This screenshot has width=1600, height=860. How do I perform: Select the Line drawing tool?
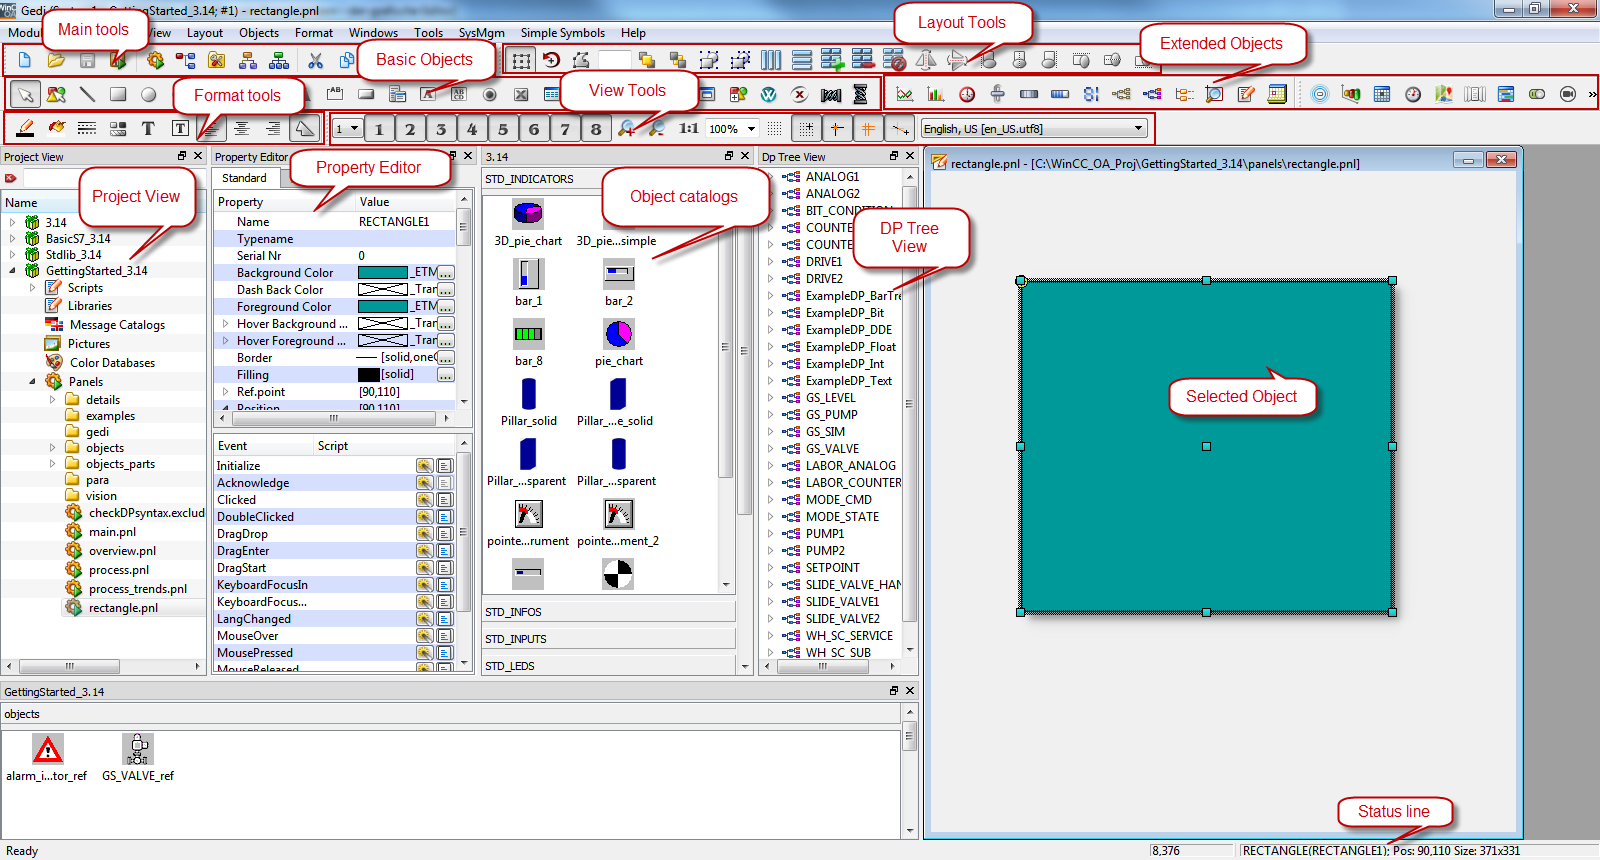coord(87,94)
